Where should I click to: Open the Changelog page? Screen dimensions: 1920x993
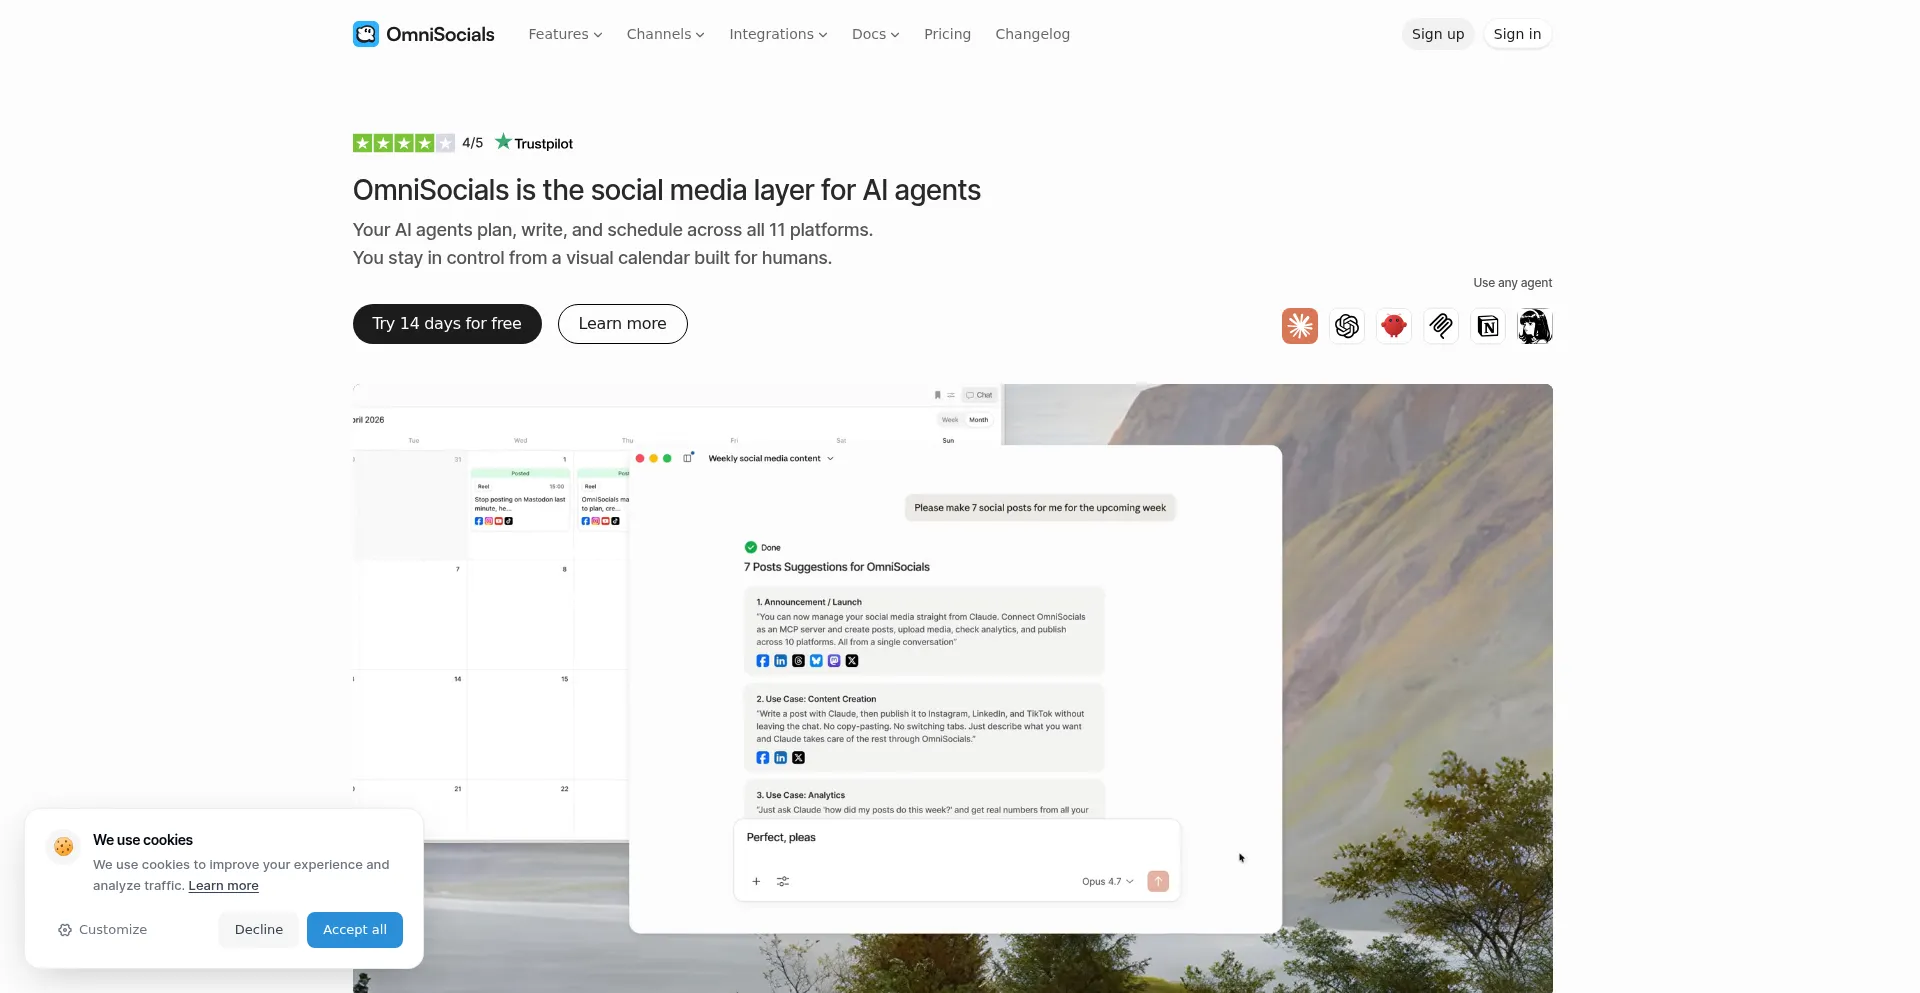tap(1033, 34)
